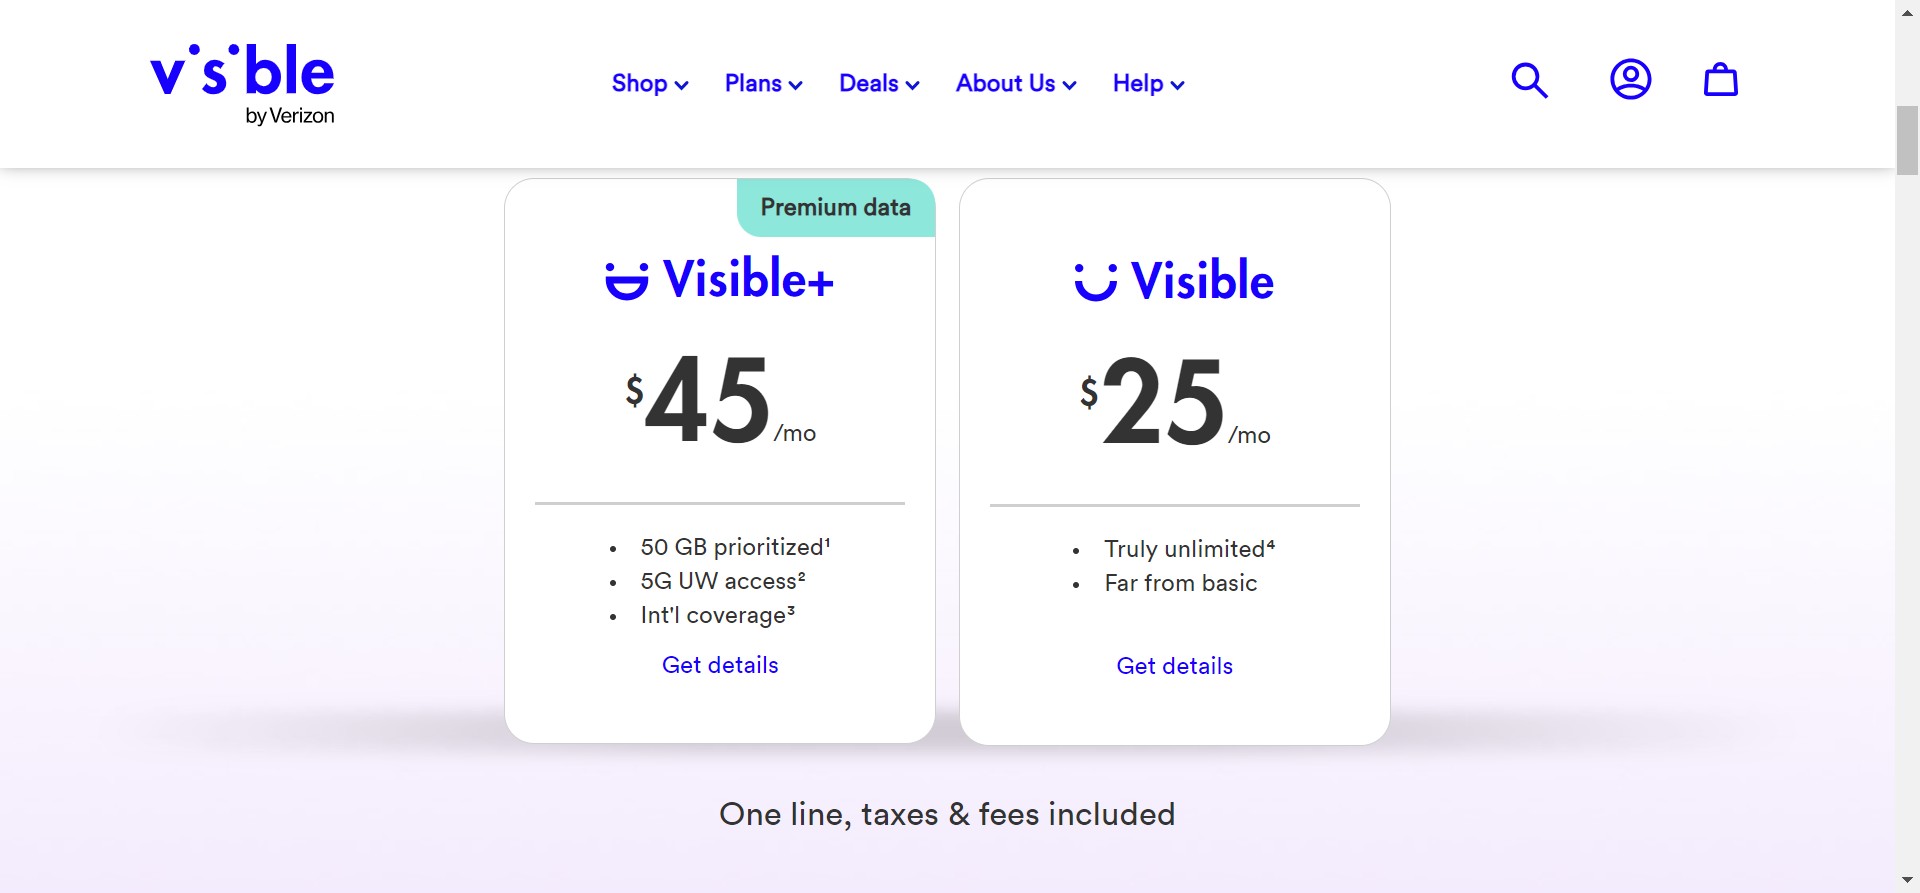Get details for the Visible+ plan
The image size is (1920, 893).
pos(720,665)
